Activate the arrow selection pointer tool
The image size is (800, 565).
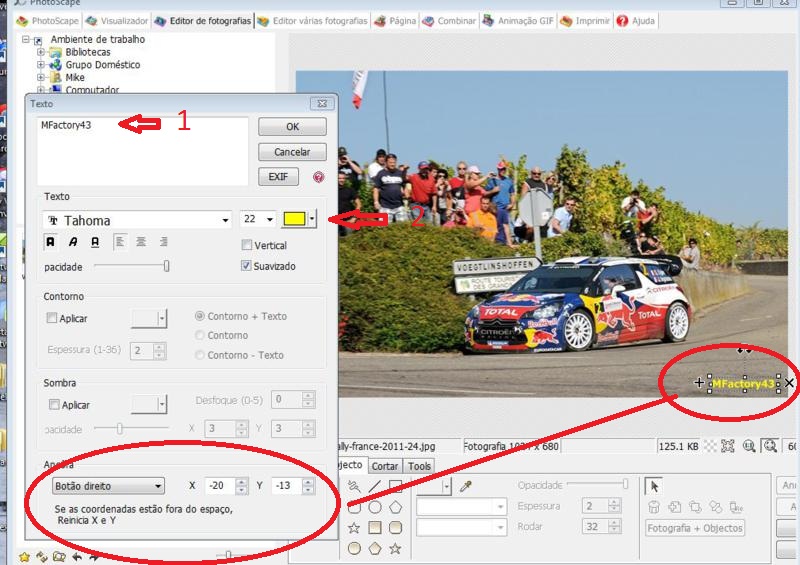tap(654, 486)
